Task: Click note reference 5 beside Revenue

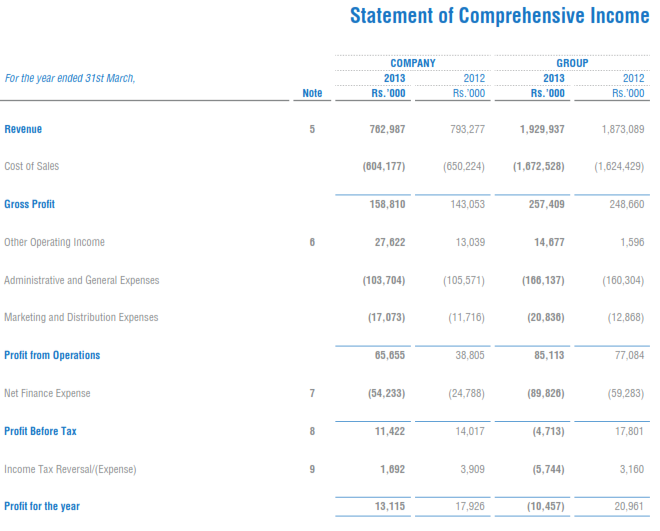Action: [x=312, y=129]
